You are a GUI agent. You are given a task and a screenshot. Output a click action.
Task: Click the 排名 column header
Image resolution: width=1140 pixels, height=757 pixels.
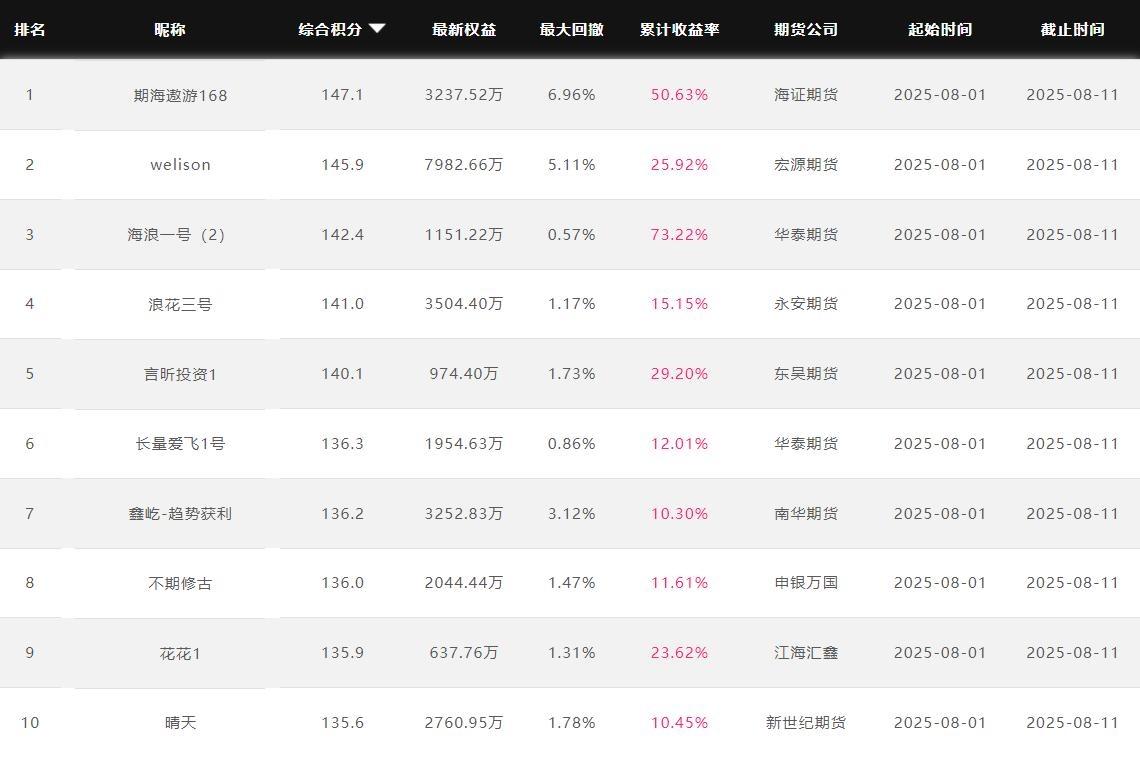[x=30, y=30]
